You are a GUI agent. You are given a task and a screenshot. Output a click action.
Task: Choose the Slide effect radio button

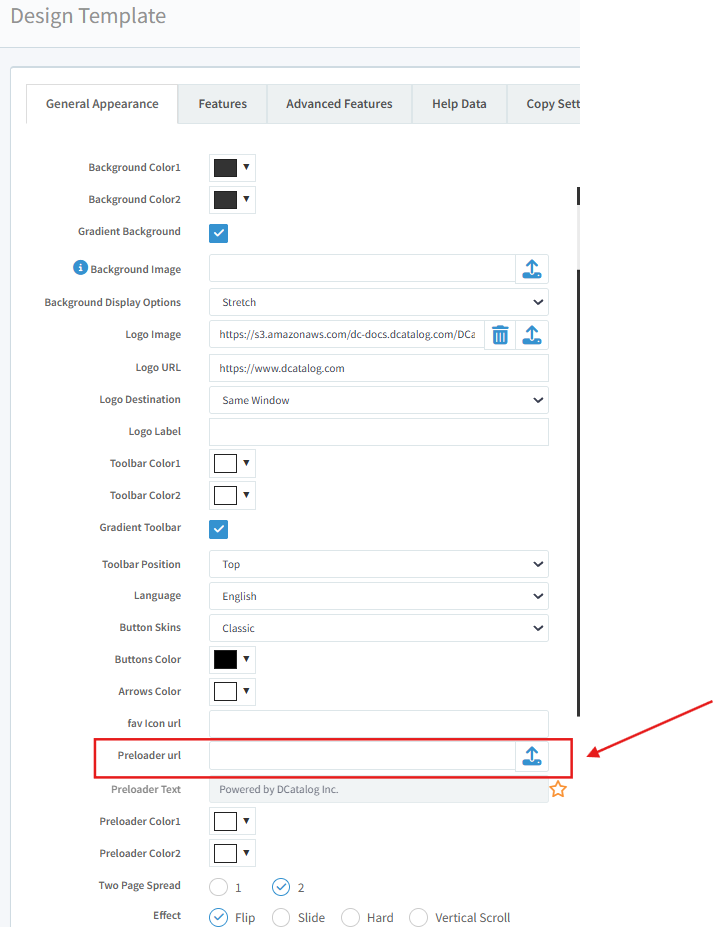[x=281, y=917]
